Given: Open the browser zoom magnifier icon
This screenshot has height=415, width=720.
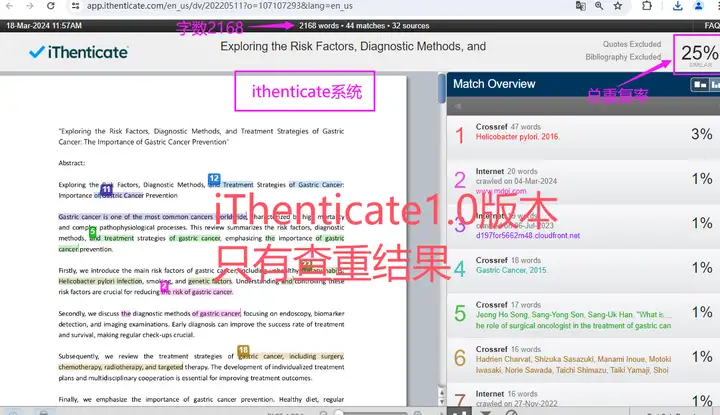Looking at the screenshot, I should pos(599,6).
